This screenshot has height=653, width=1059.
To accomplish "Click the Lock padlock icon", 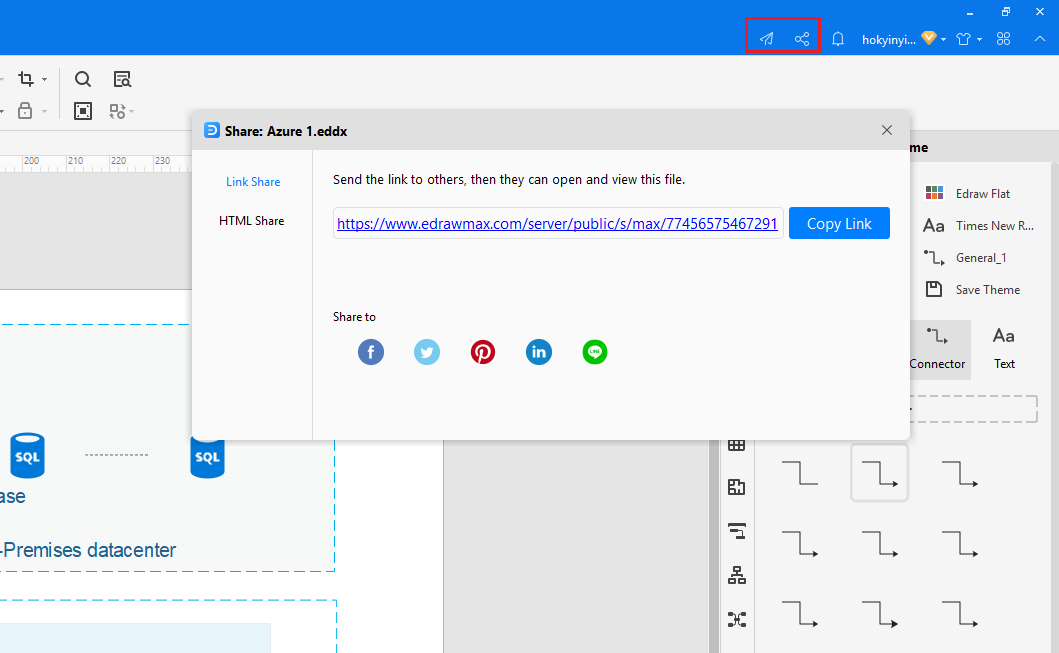I will coord(25,110).
